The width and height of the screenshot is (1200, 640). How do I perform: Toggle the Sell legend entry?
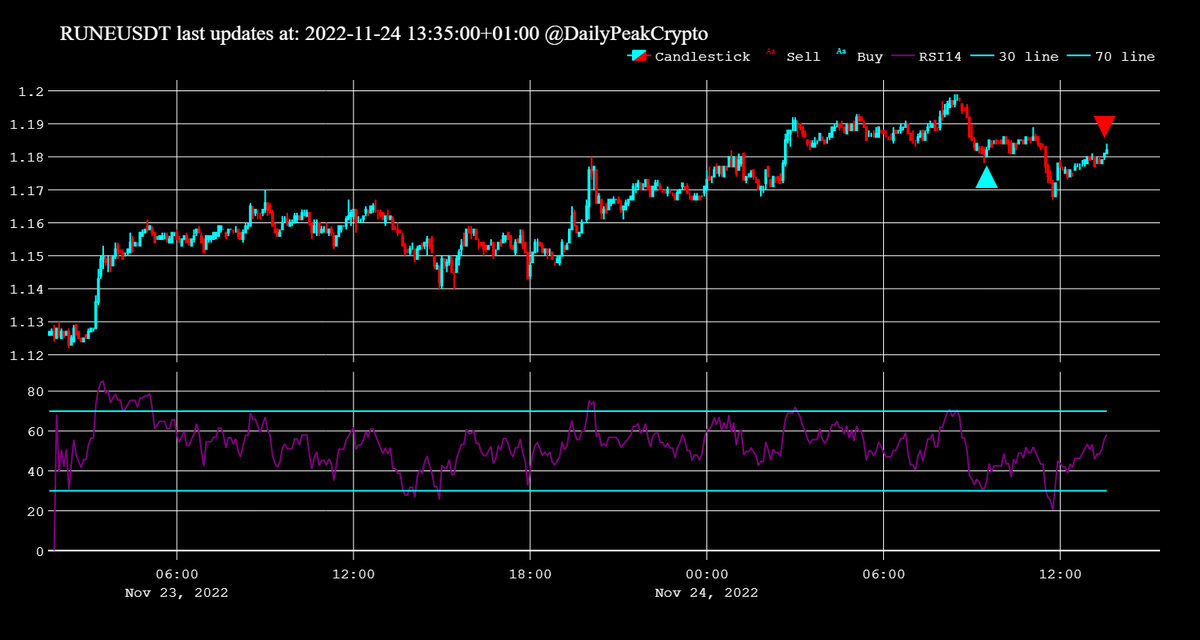click(x=793, y=57)
